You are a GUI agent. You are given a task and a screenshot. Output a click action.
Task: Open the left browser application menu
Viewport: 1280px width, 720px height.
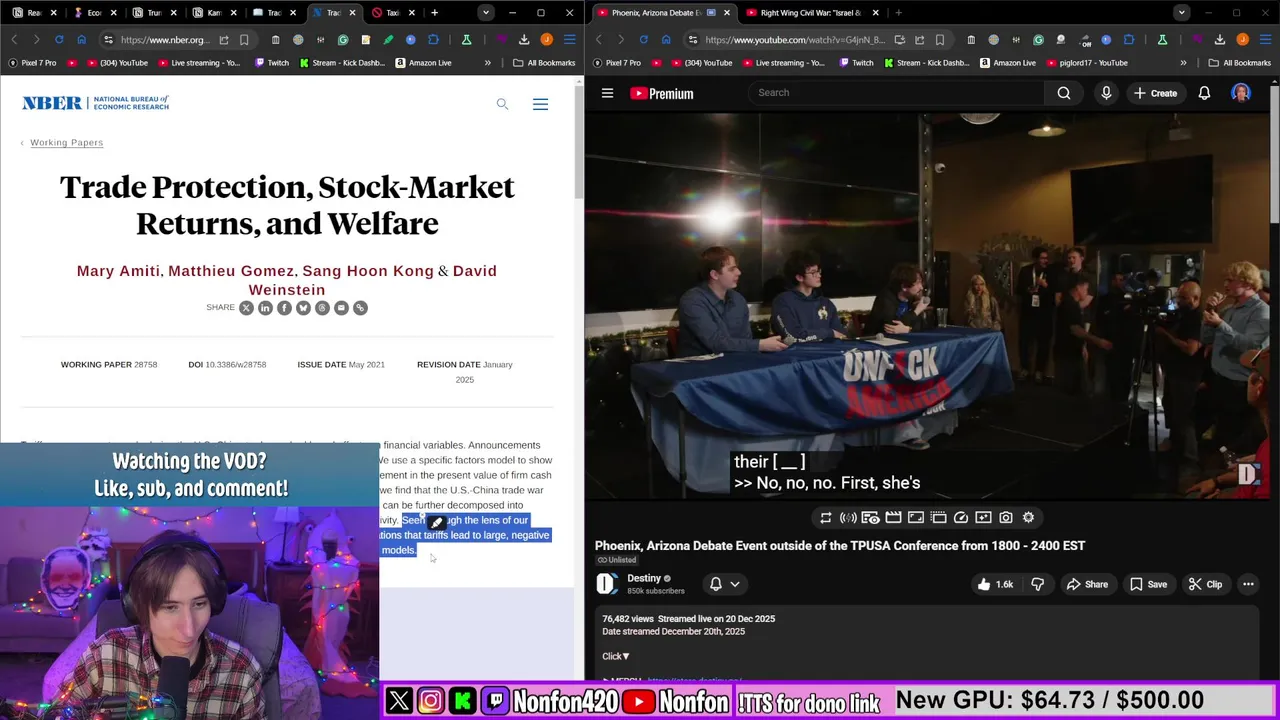569,40
